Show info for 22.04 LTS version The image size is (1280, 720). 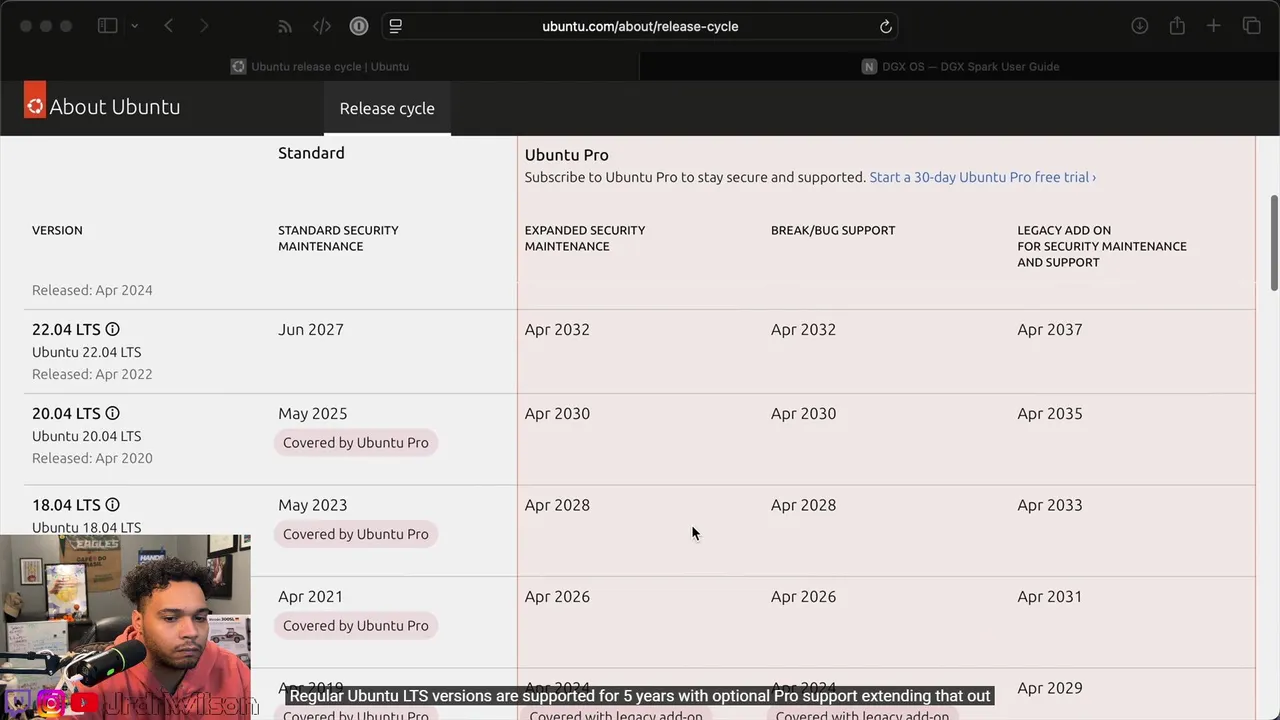(x=113, y=329)
